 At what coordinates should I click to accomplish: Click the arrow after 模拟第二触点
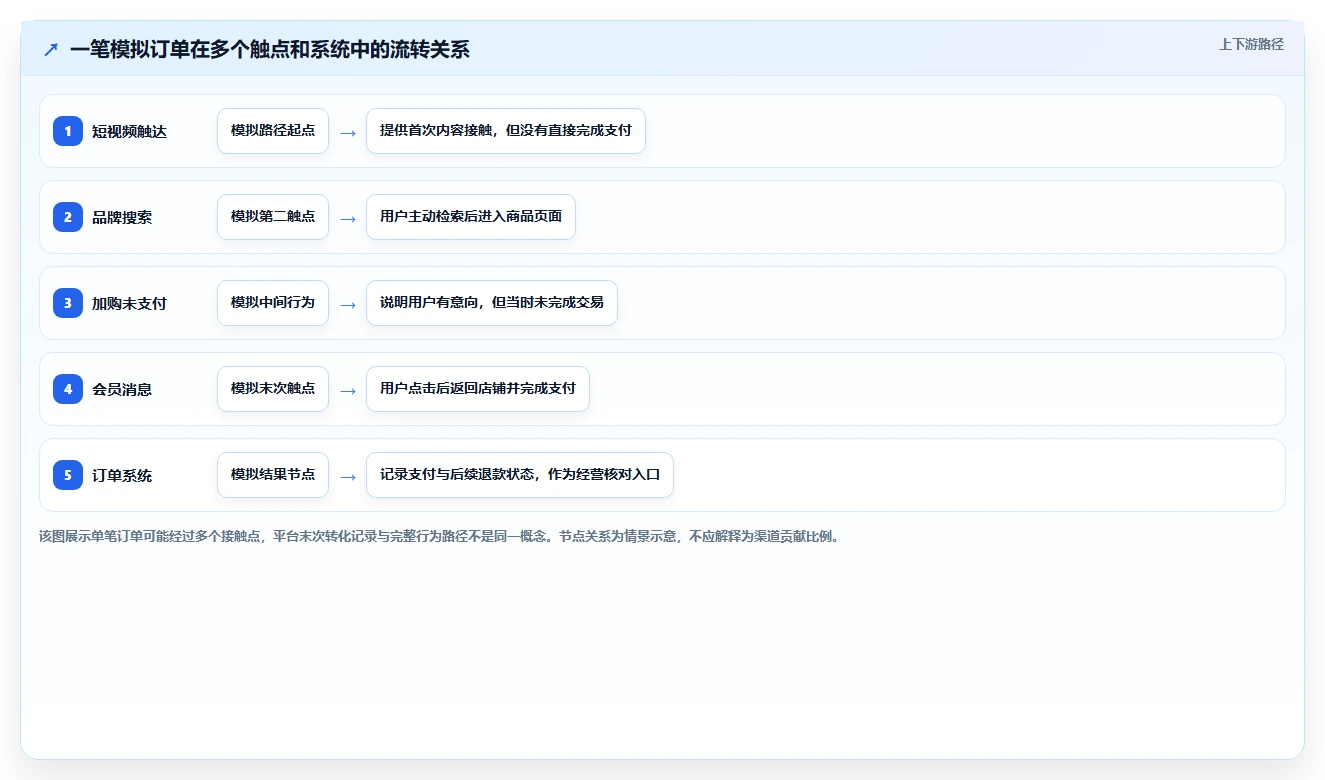pyautogui.click(x=348, y=218)
